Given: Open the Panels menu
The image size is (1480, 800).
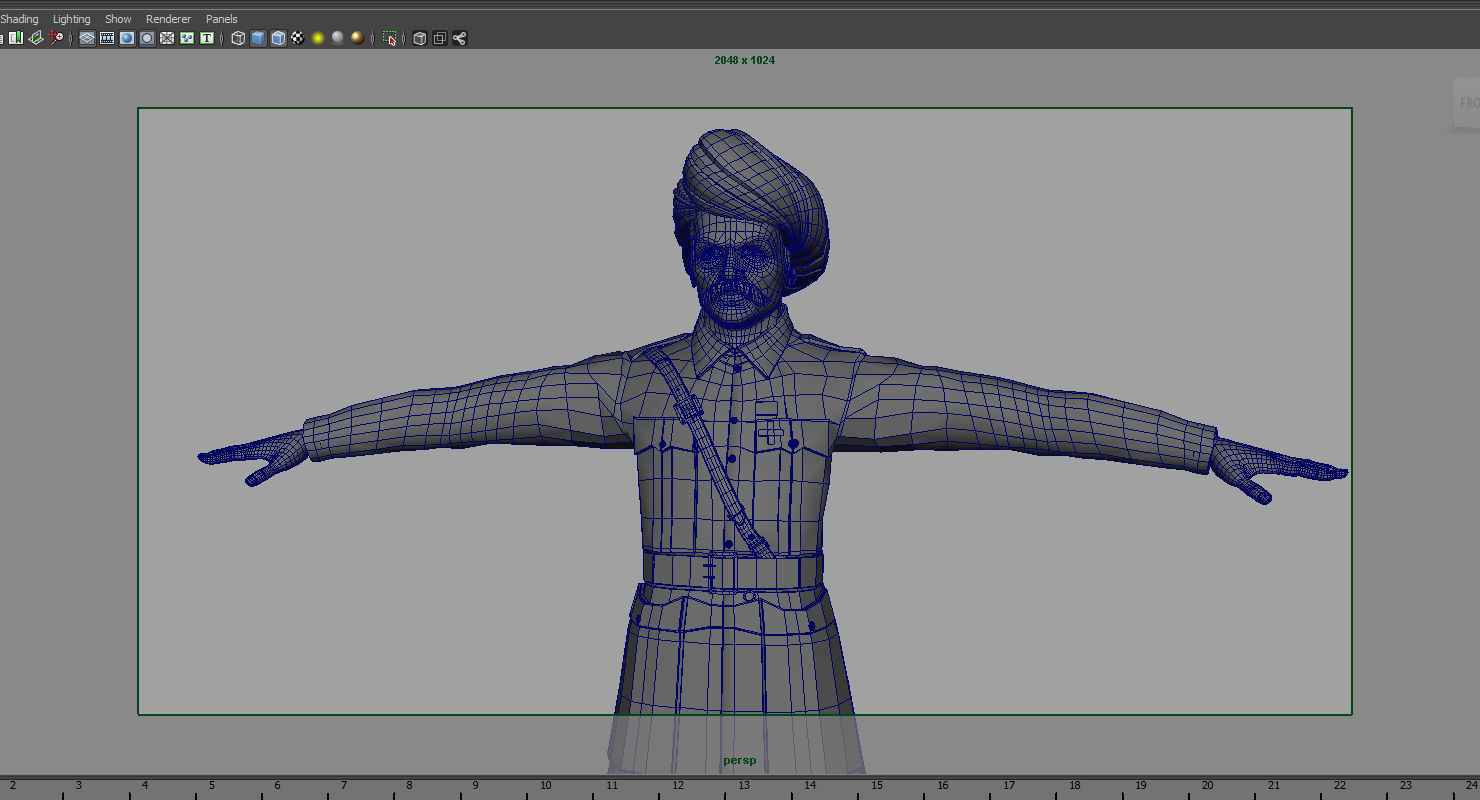Looking at the screenshot, I should (x=221, y=18).
